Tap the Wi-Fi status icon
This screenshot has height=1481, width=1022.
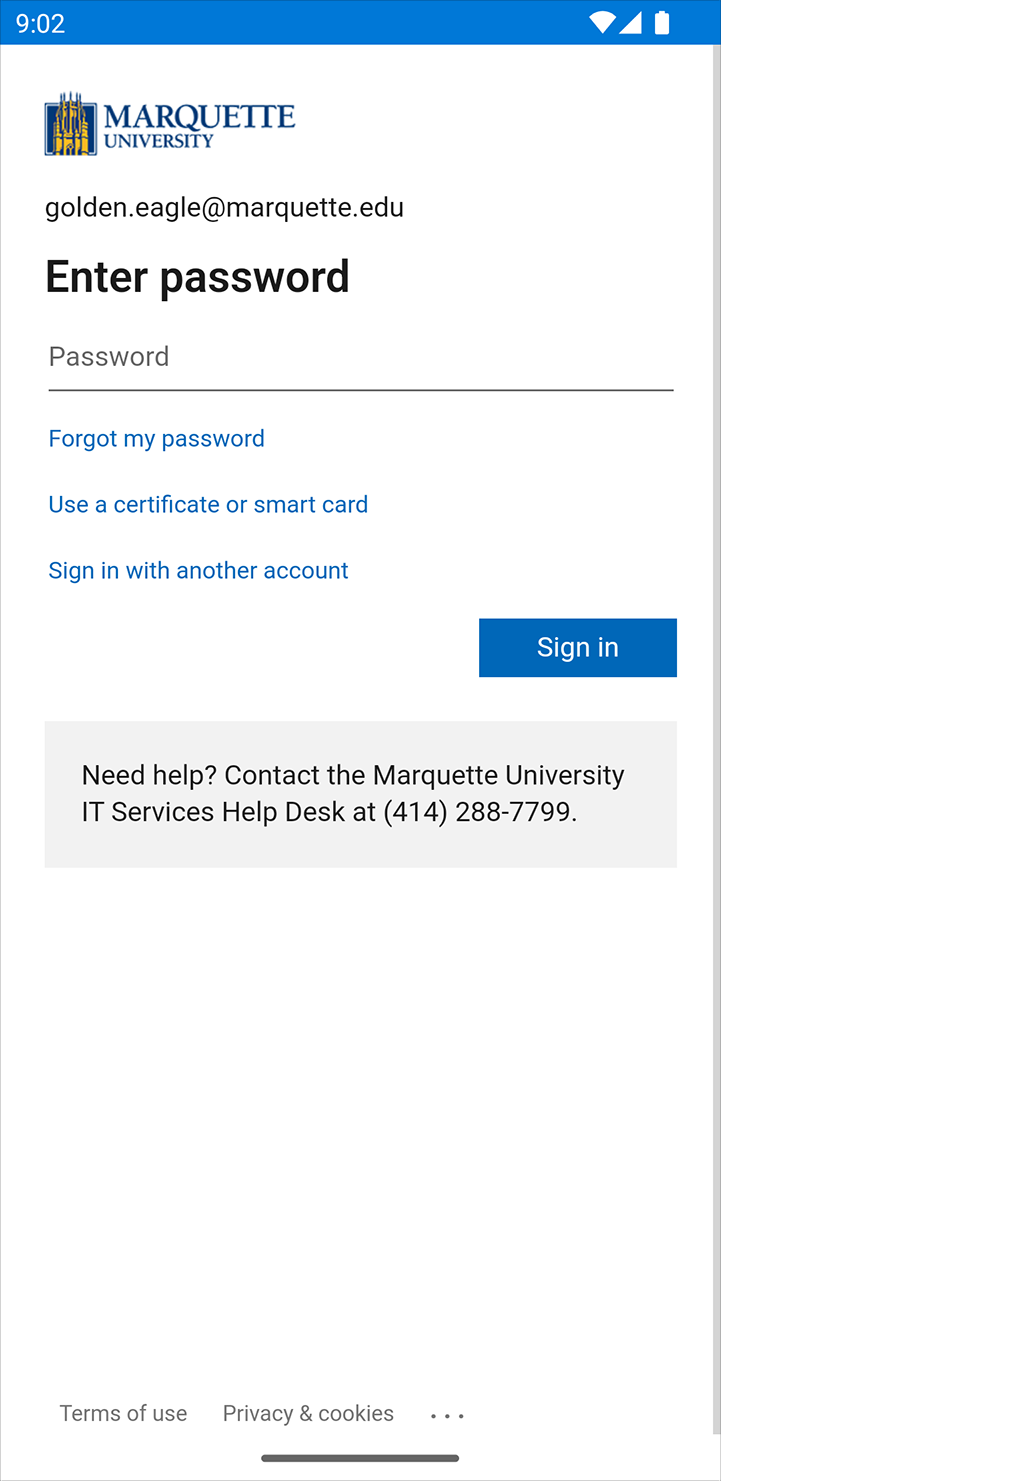click(x=602, y=22)
